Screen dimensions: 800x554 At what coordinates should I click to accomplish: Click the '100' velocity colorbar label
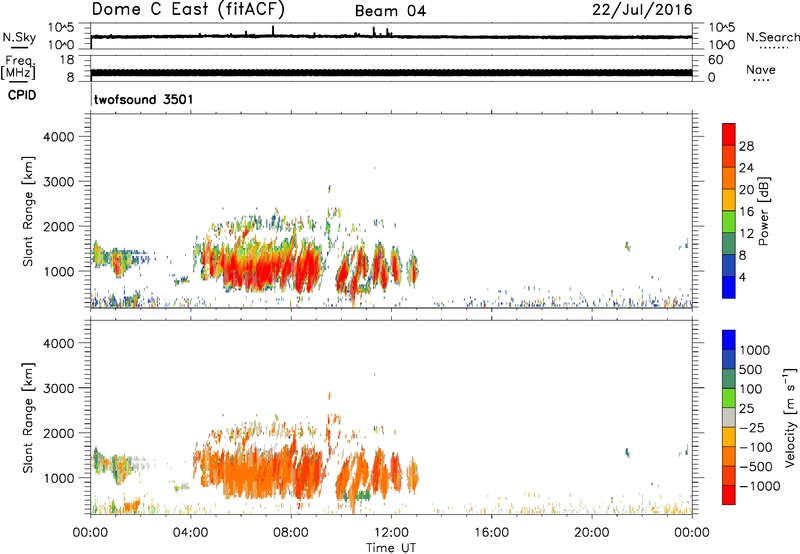point(751,389)
